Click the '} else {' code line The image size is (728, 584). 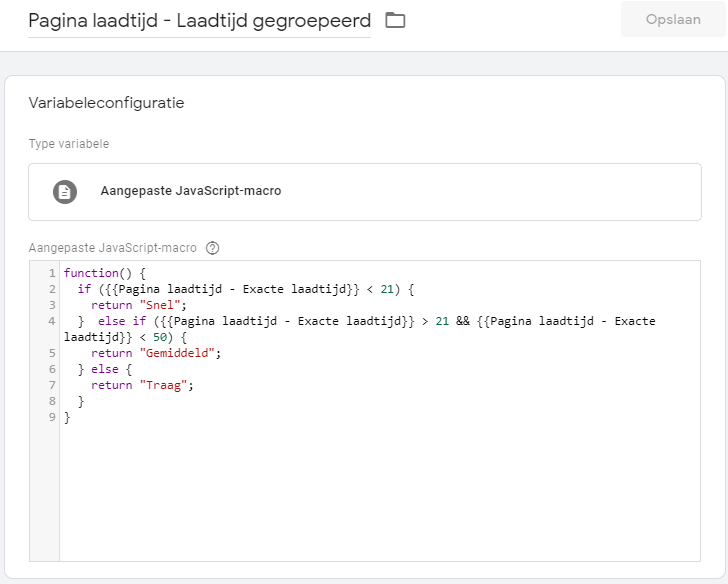point(105,369)
